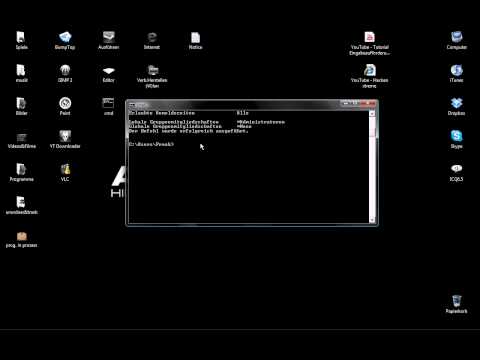This screenshot has height=360, width=480.
Task: Open the YouTube - Tutorial desktop file
Action: (369, 43)
